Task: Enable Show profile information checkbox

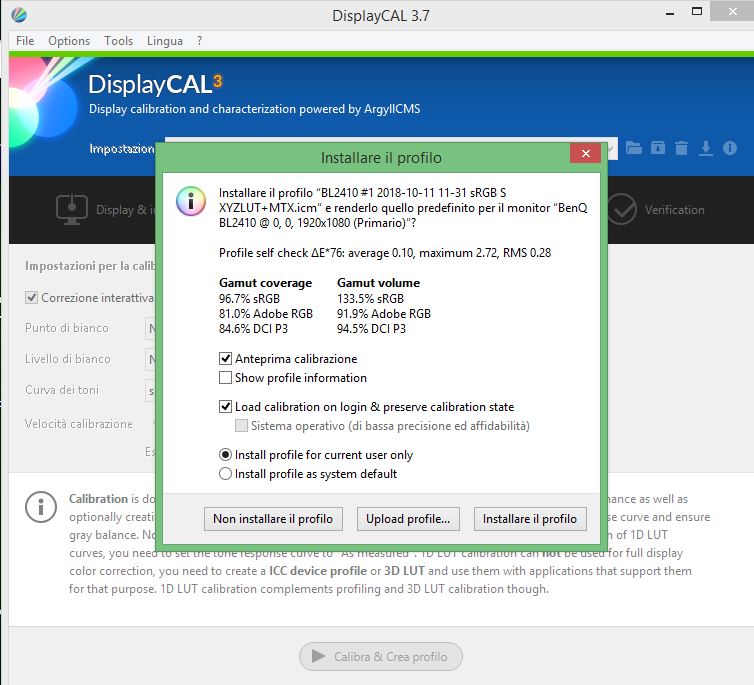Action: [225, 378]
